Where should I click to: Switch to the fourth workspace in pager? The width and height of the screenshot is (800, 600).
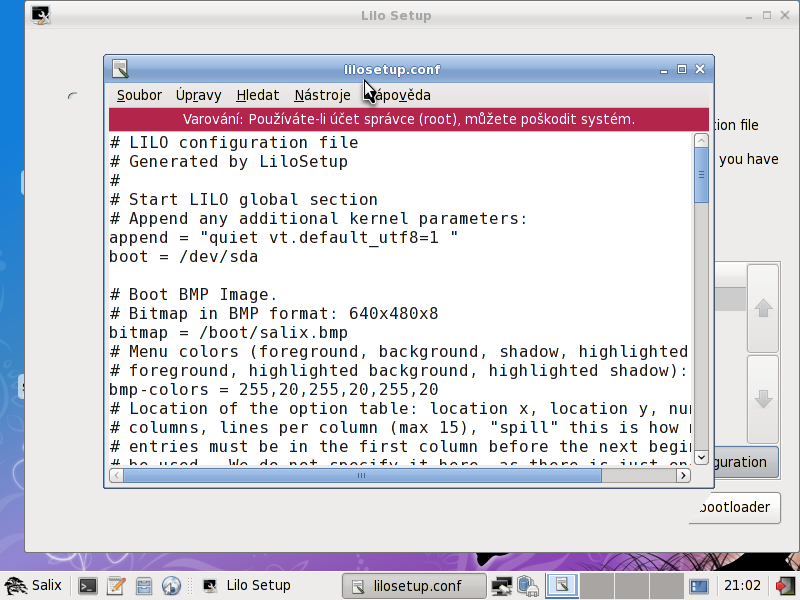(x=667, y=586)
